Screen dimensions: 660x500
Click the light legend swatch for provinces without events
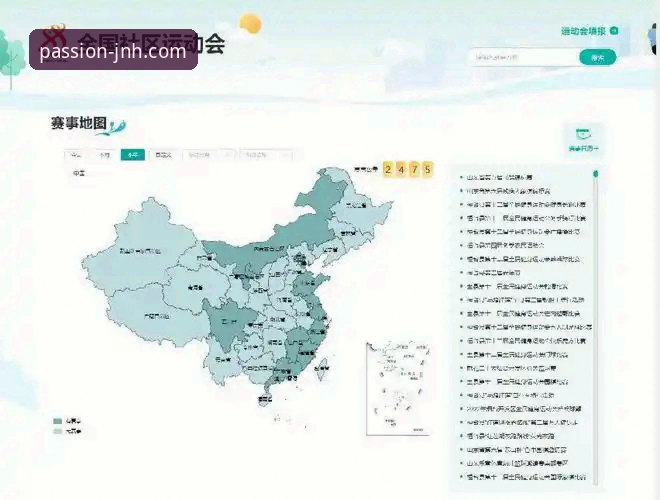58,431
